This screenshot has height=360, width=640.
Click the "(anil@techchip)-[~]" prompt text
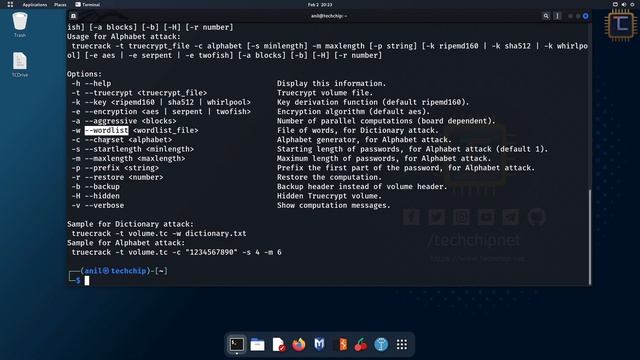pos(124,271)
